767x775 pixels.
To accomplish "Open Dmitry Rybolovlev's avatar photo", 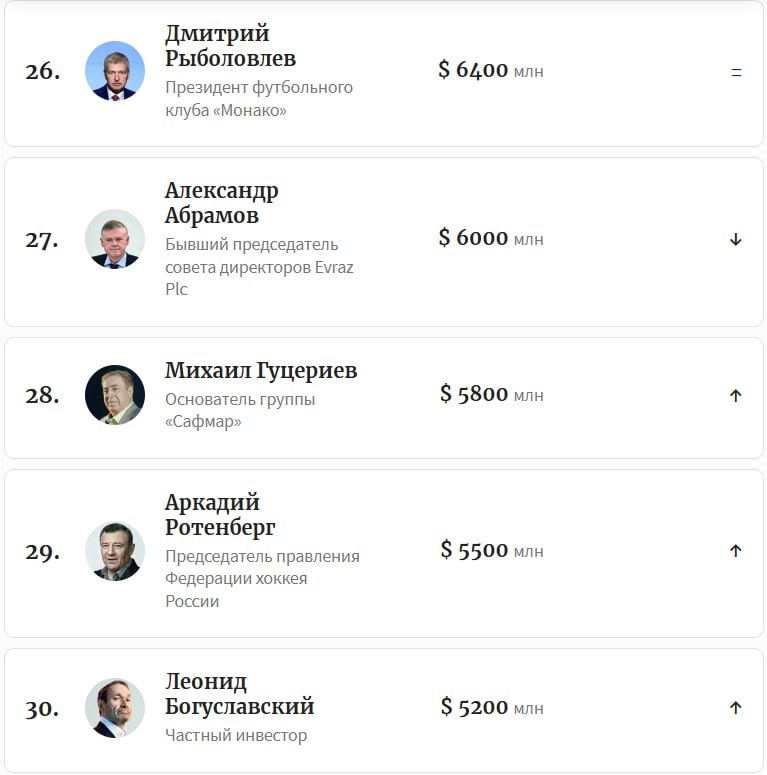I will point(115,71).
